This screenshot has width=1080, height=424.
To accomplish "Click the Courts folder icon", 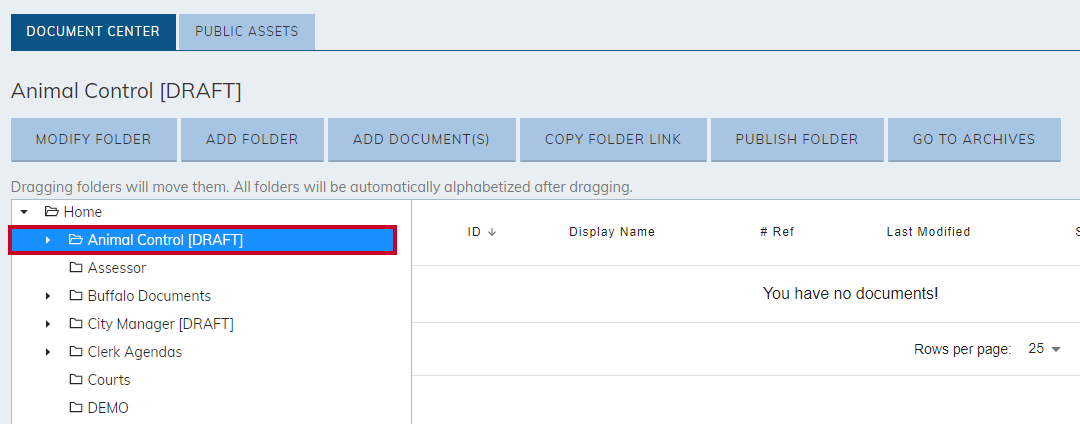I will point(76,380).
